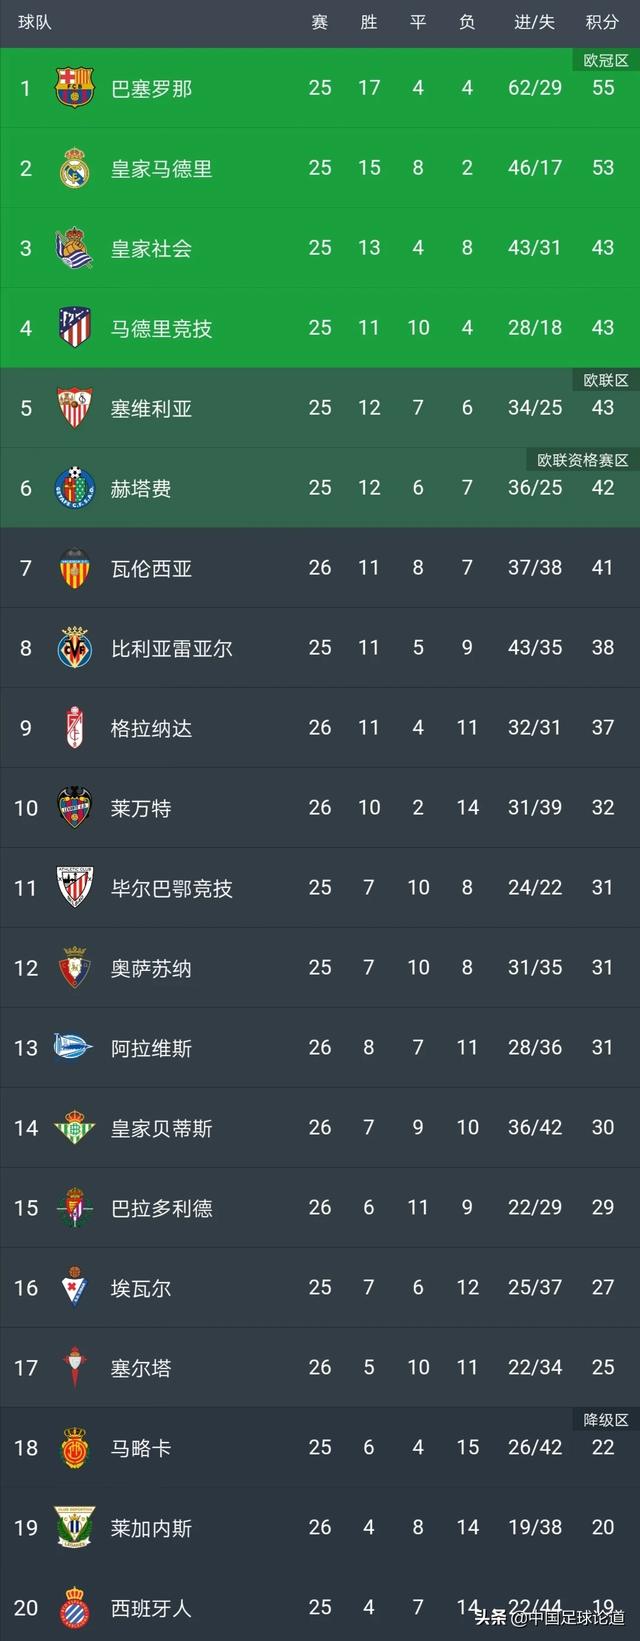Tap the Sevilla club crest
640x1641 pixels.
click(74, 408)
